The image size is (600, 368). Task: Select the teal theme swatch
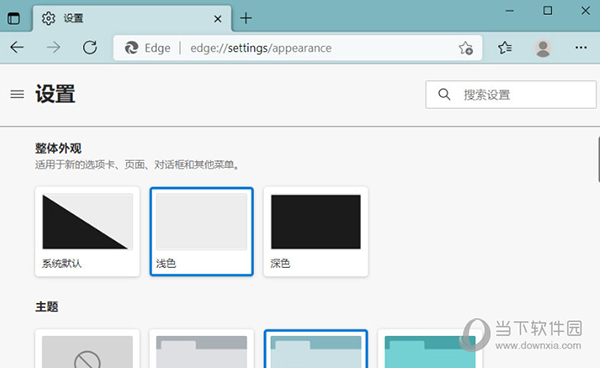[x=430, y=349]
